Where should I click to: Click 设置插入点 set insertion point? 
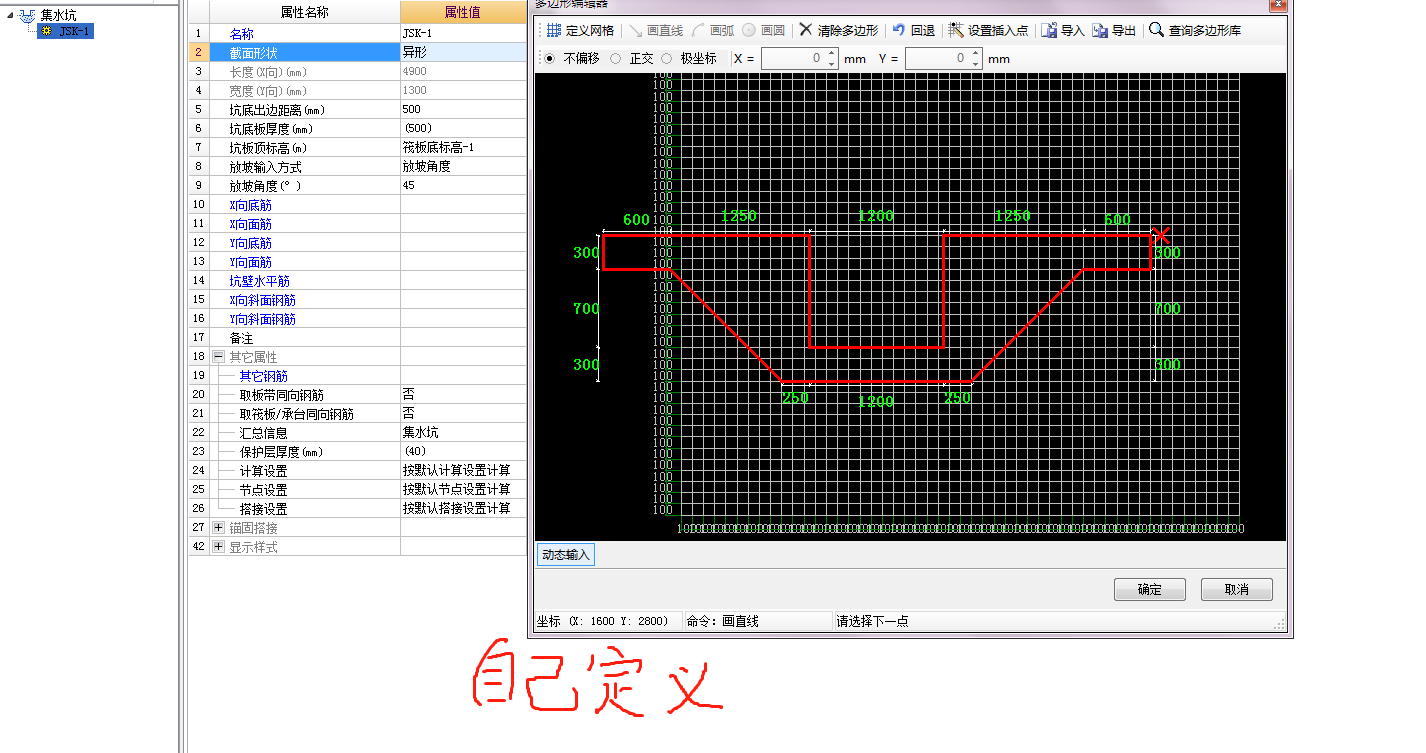[x=988, y=31]
